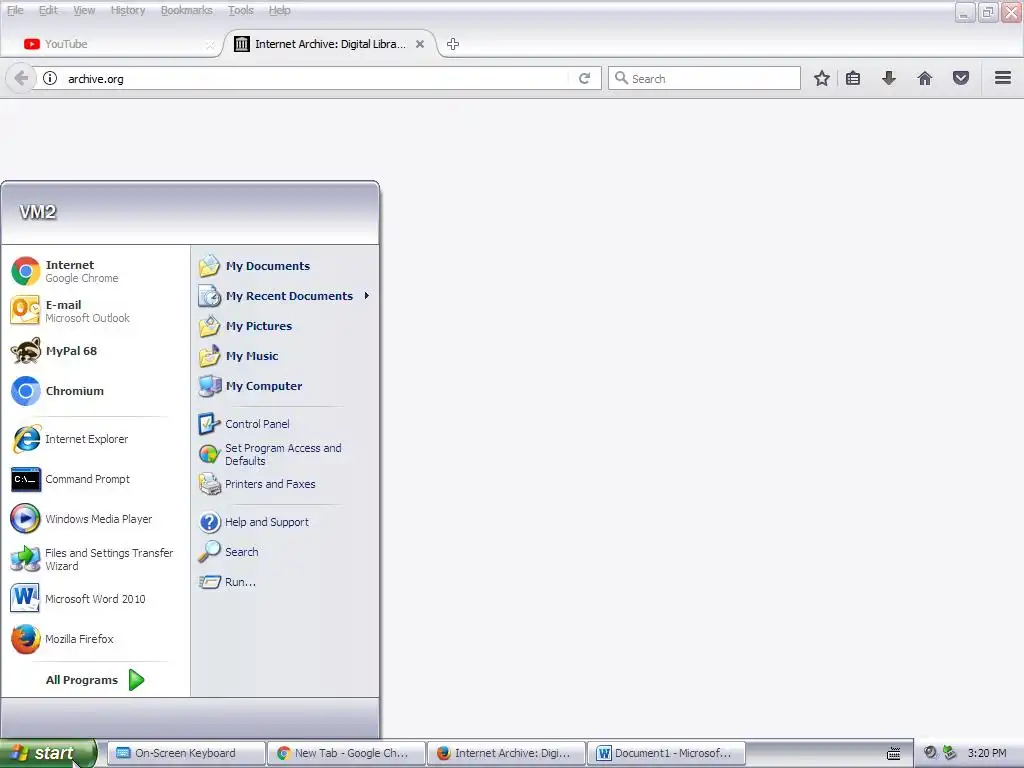
Task: Open My Music folder
Action: click(x=285, y=356)
